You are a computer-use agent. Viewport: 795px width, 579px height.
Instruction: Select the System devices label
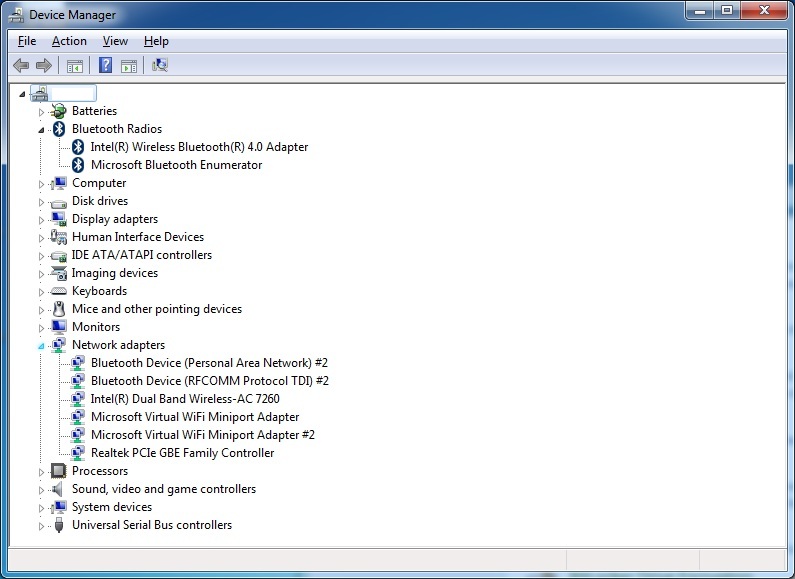[x=112, y=507]
